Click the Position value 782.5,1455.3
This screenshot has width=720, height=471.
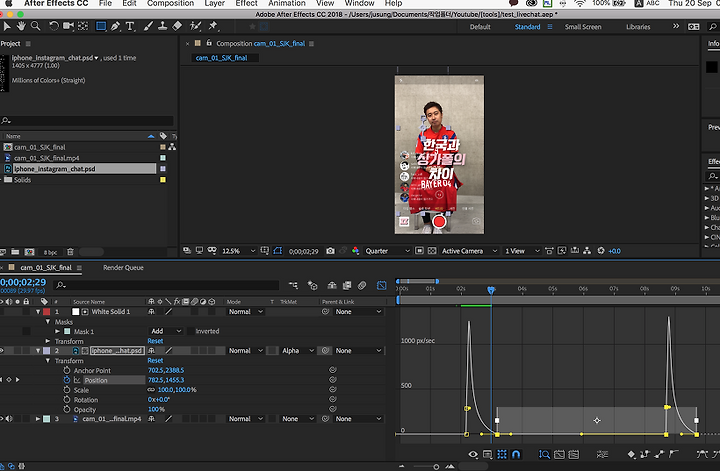pos(166,380)
